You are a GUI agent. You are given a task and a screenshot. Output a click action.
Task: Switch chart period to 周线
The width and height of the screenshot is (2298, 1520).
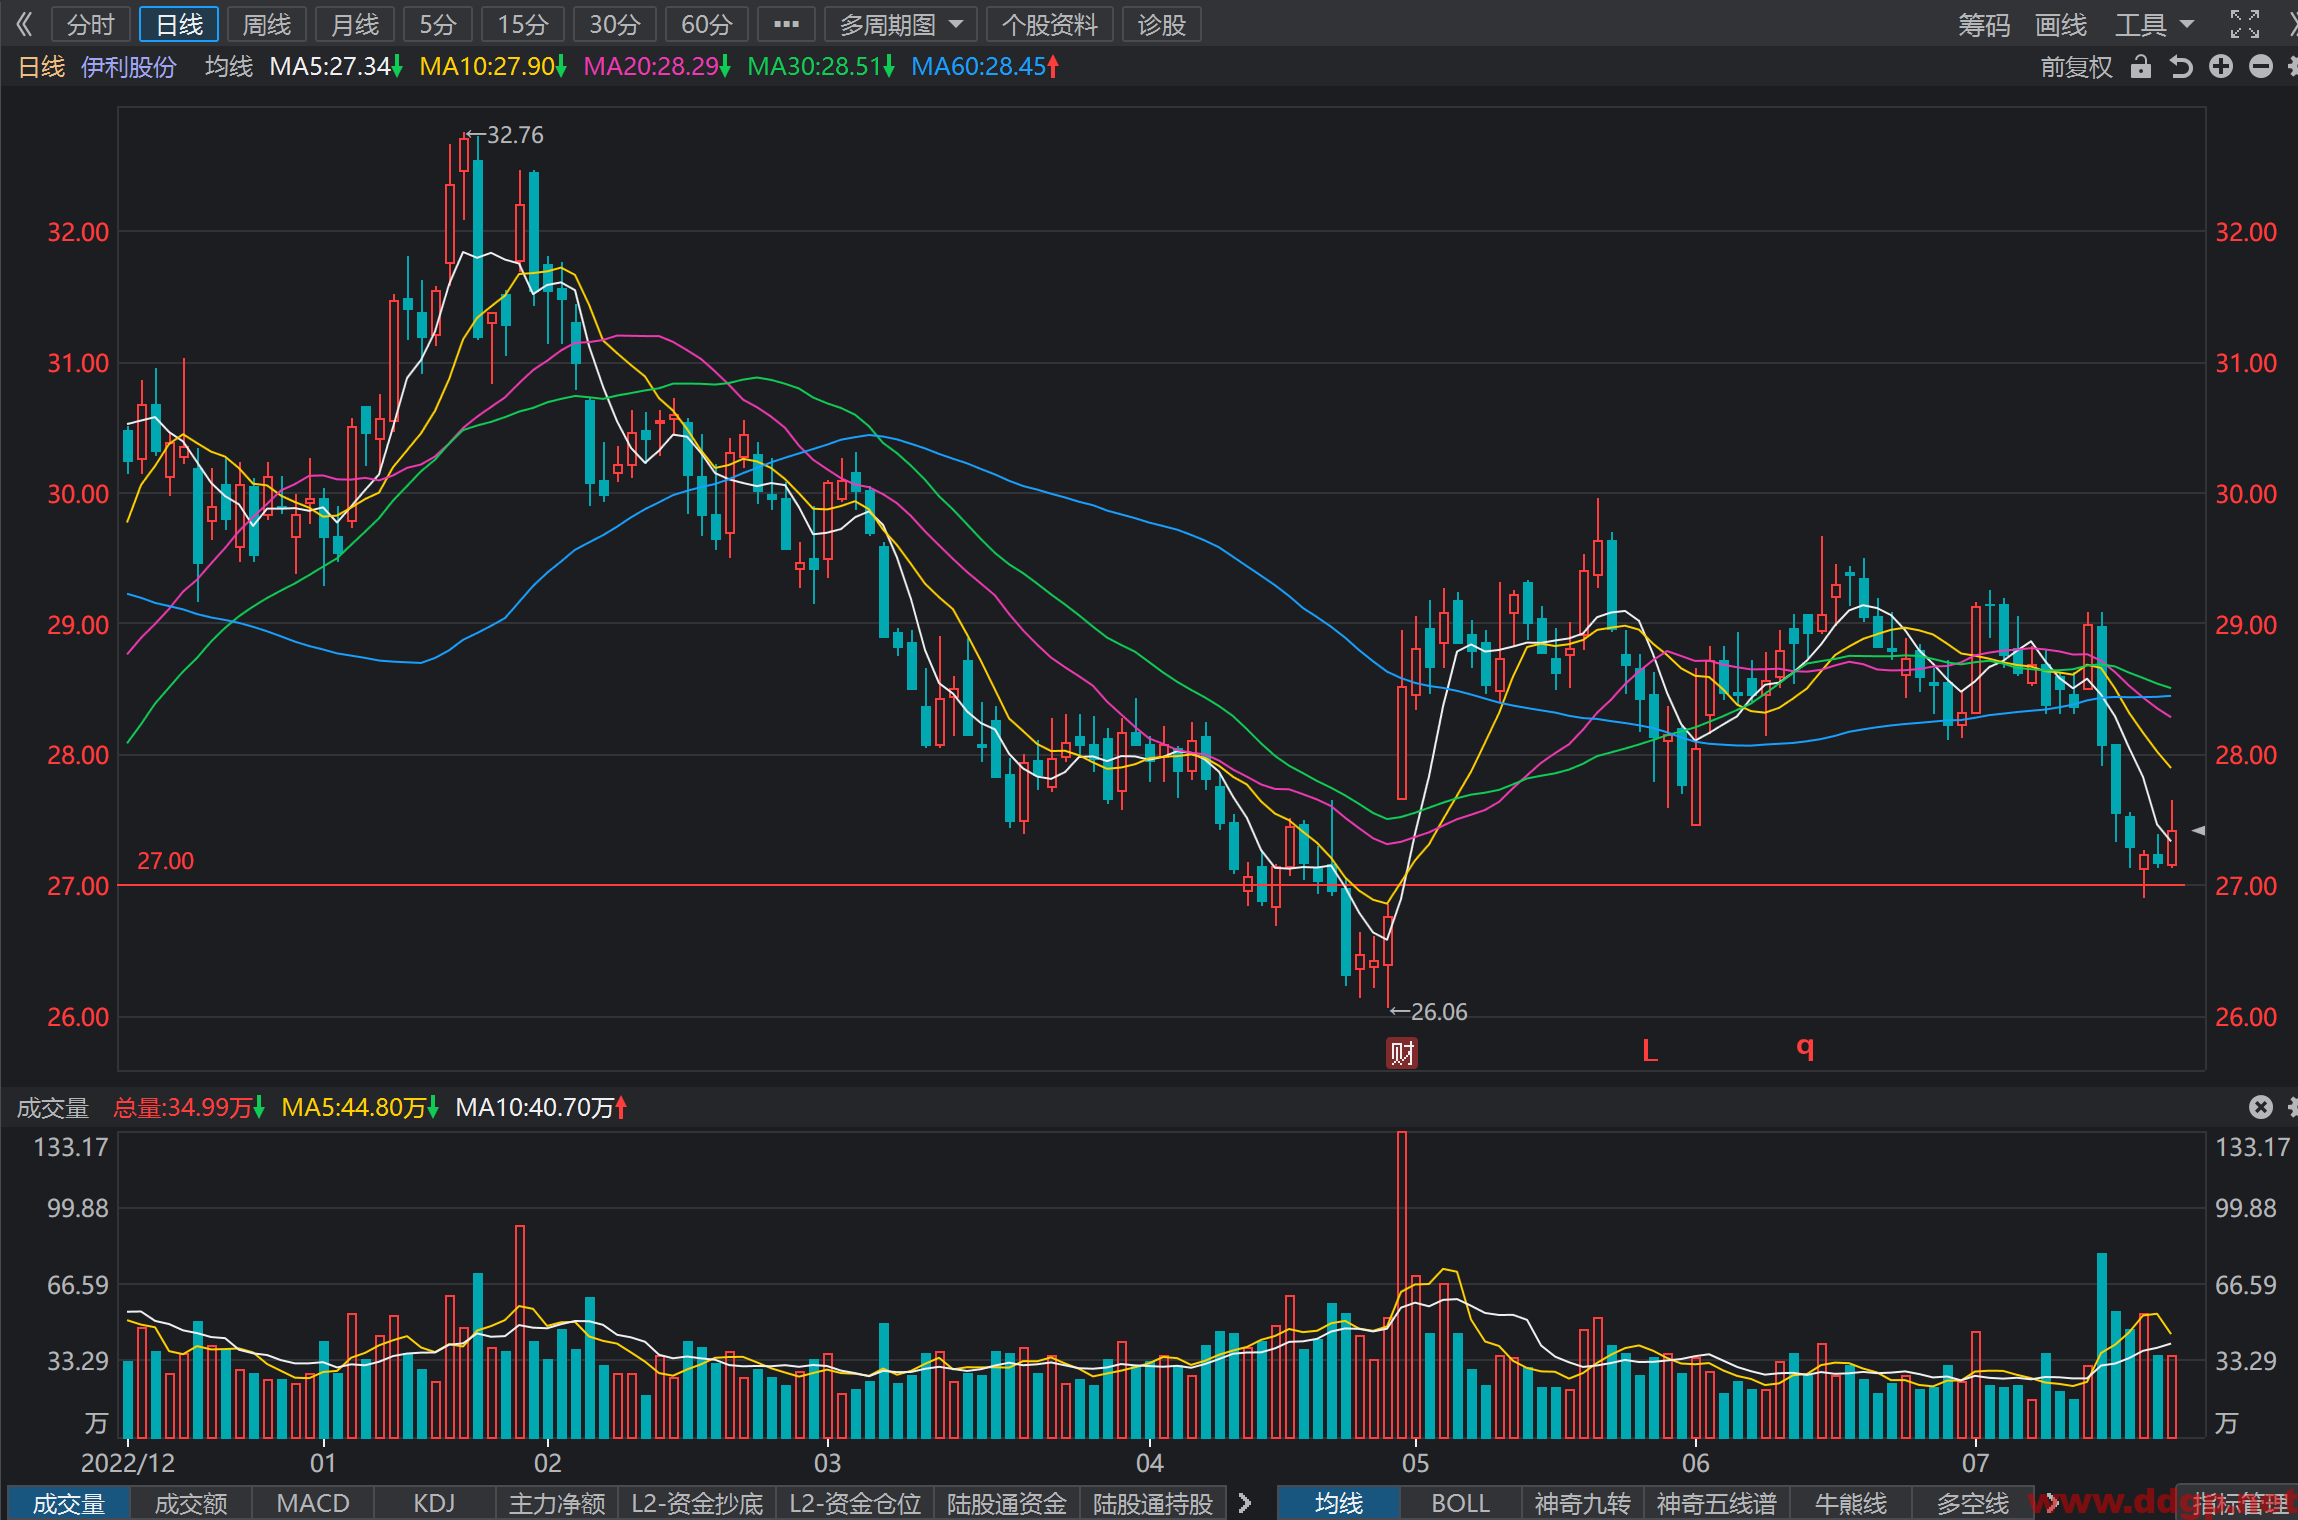click(x=266, y=24)
